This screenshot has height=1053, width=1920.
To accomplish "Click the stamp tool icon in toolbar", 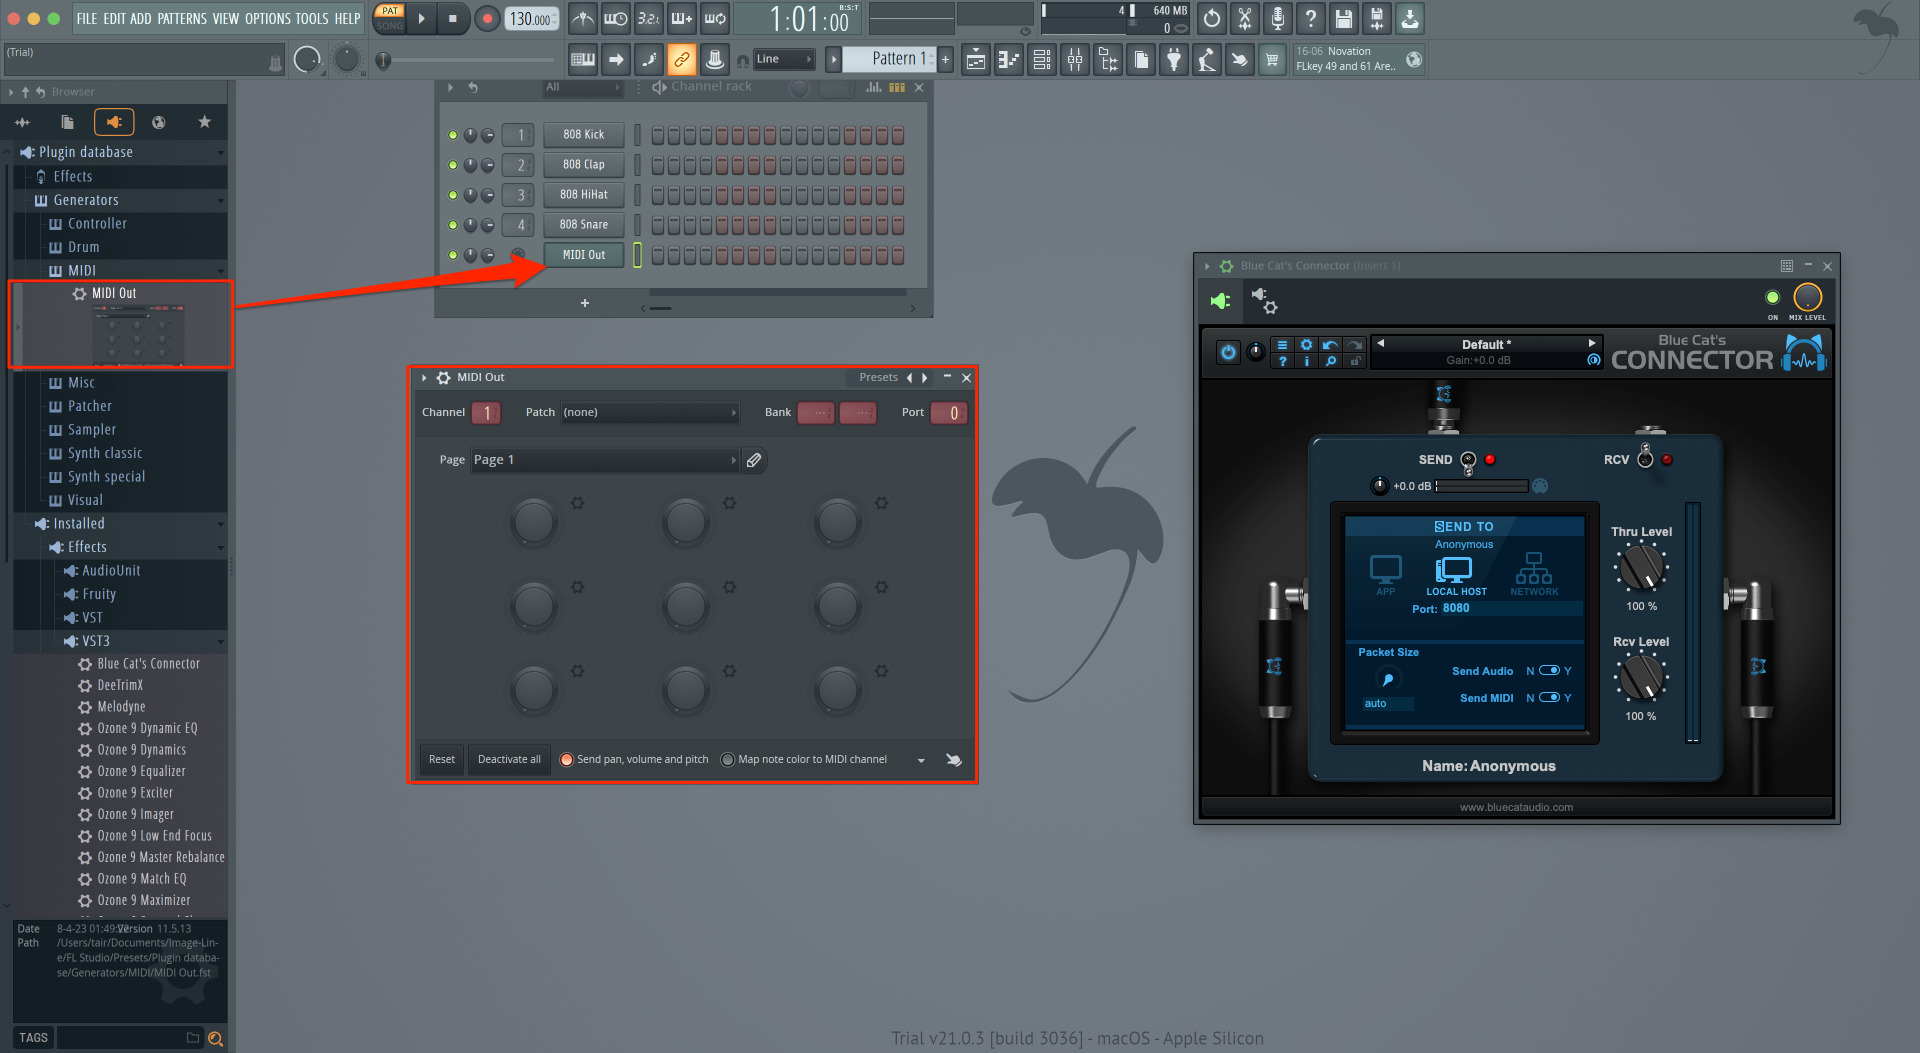I will point(714,60).
